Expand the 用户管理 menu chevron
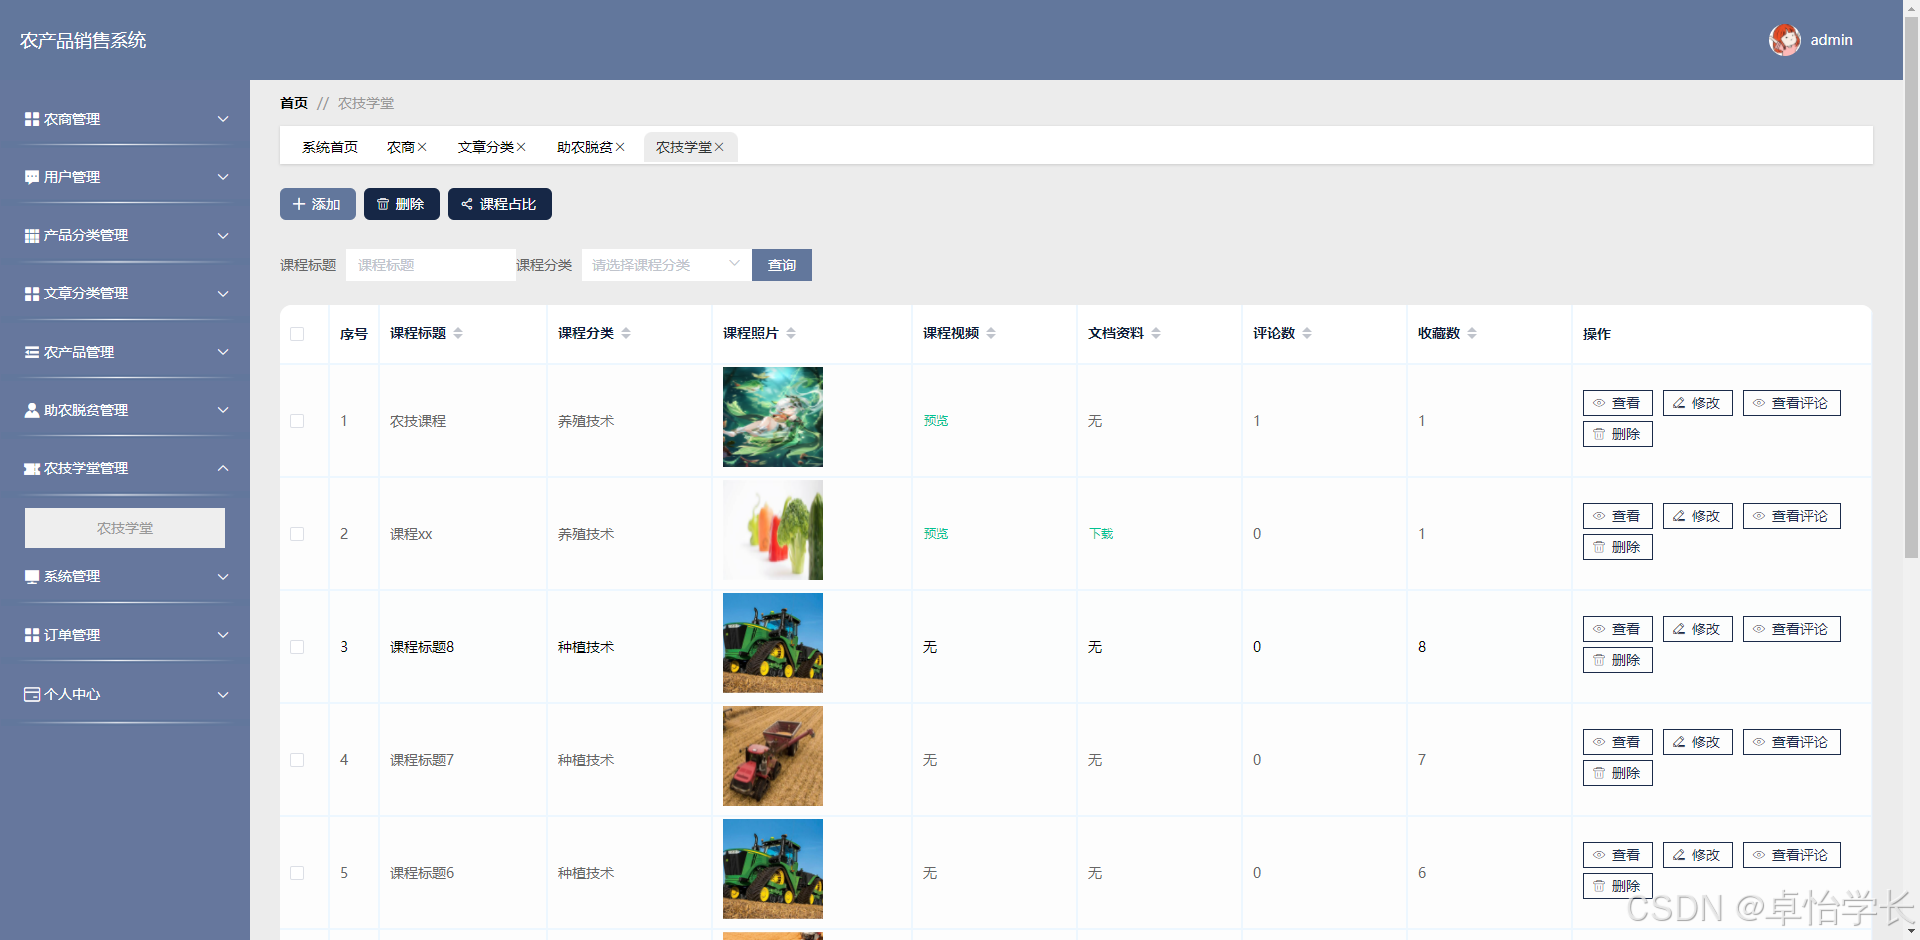The height and width of the screenshot is (940, 1920). tap(223, 177)
